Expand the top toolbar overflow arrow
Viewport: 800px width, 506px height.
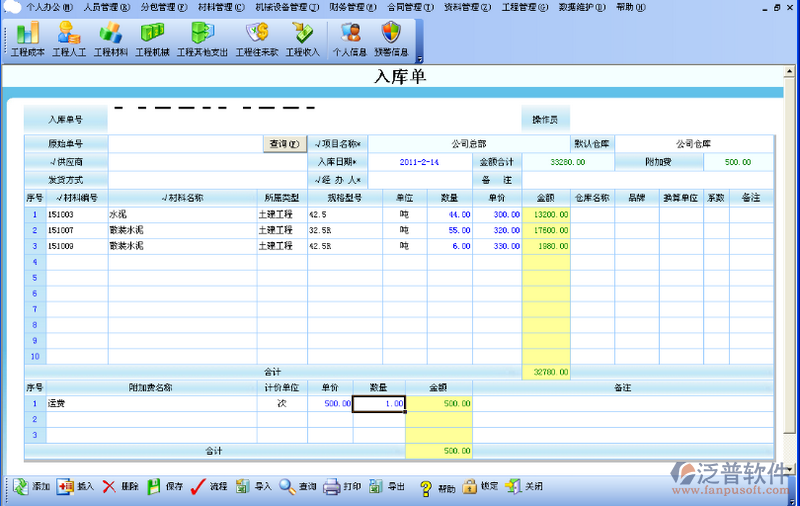tap(419, 59)
